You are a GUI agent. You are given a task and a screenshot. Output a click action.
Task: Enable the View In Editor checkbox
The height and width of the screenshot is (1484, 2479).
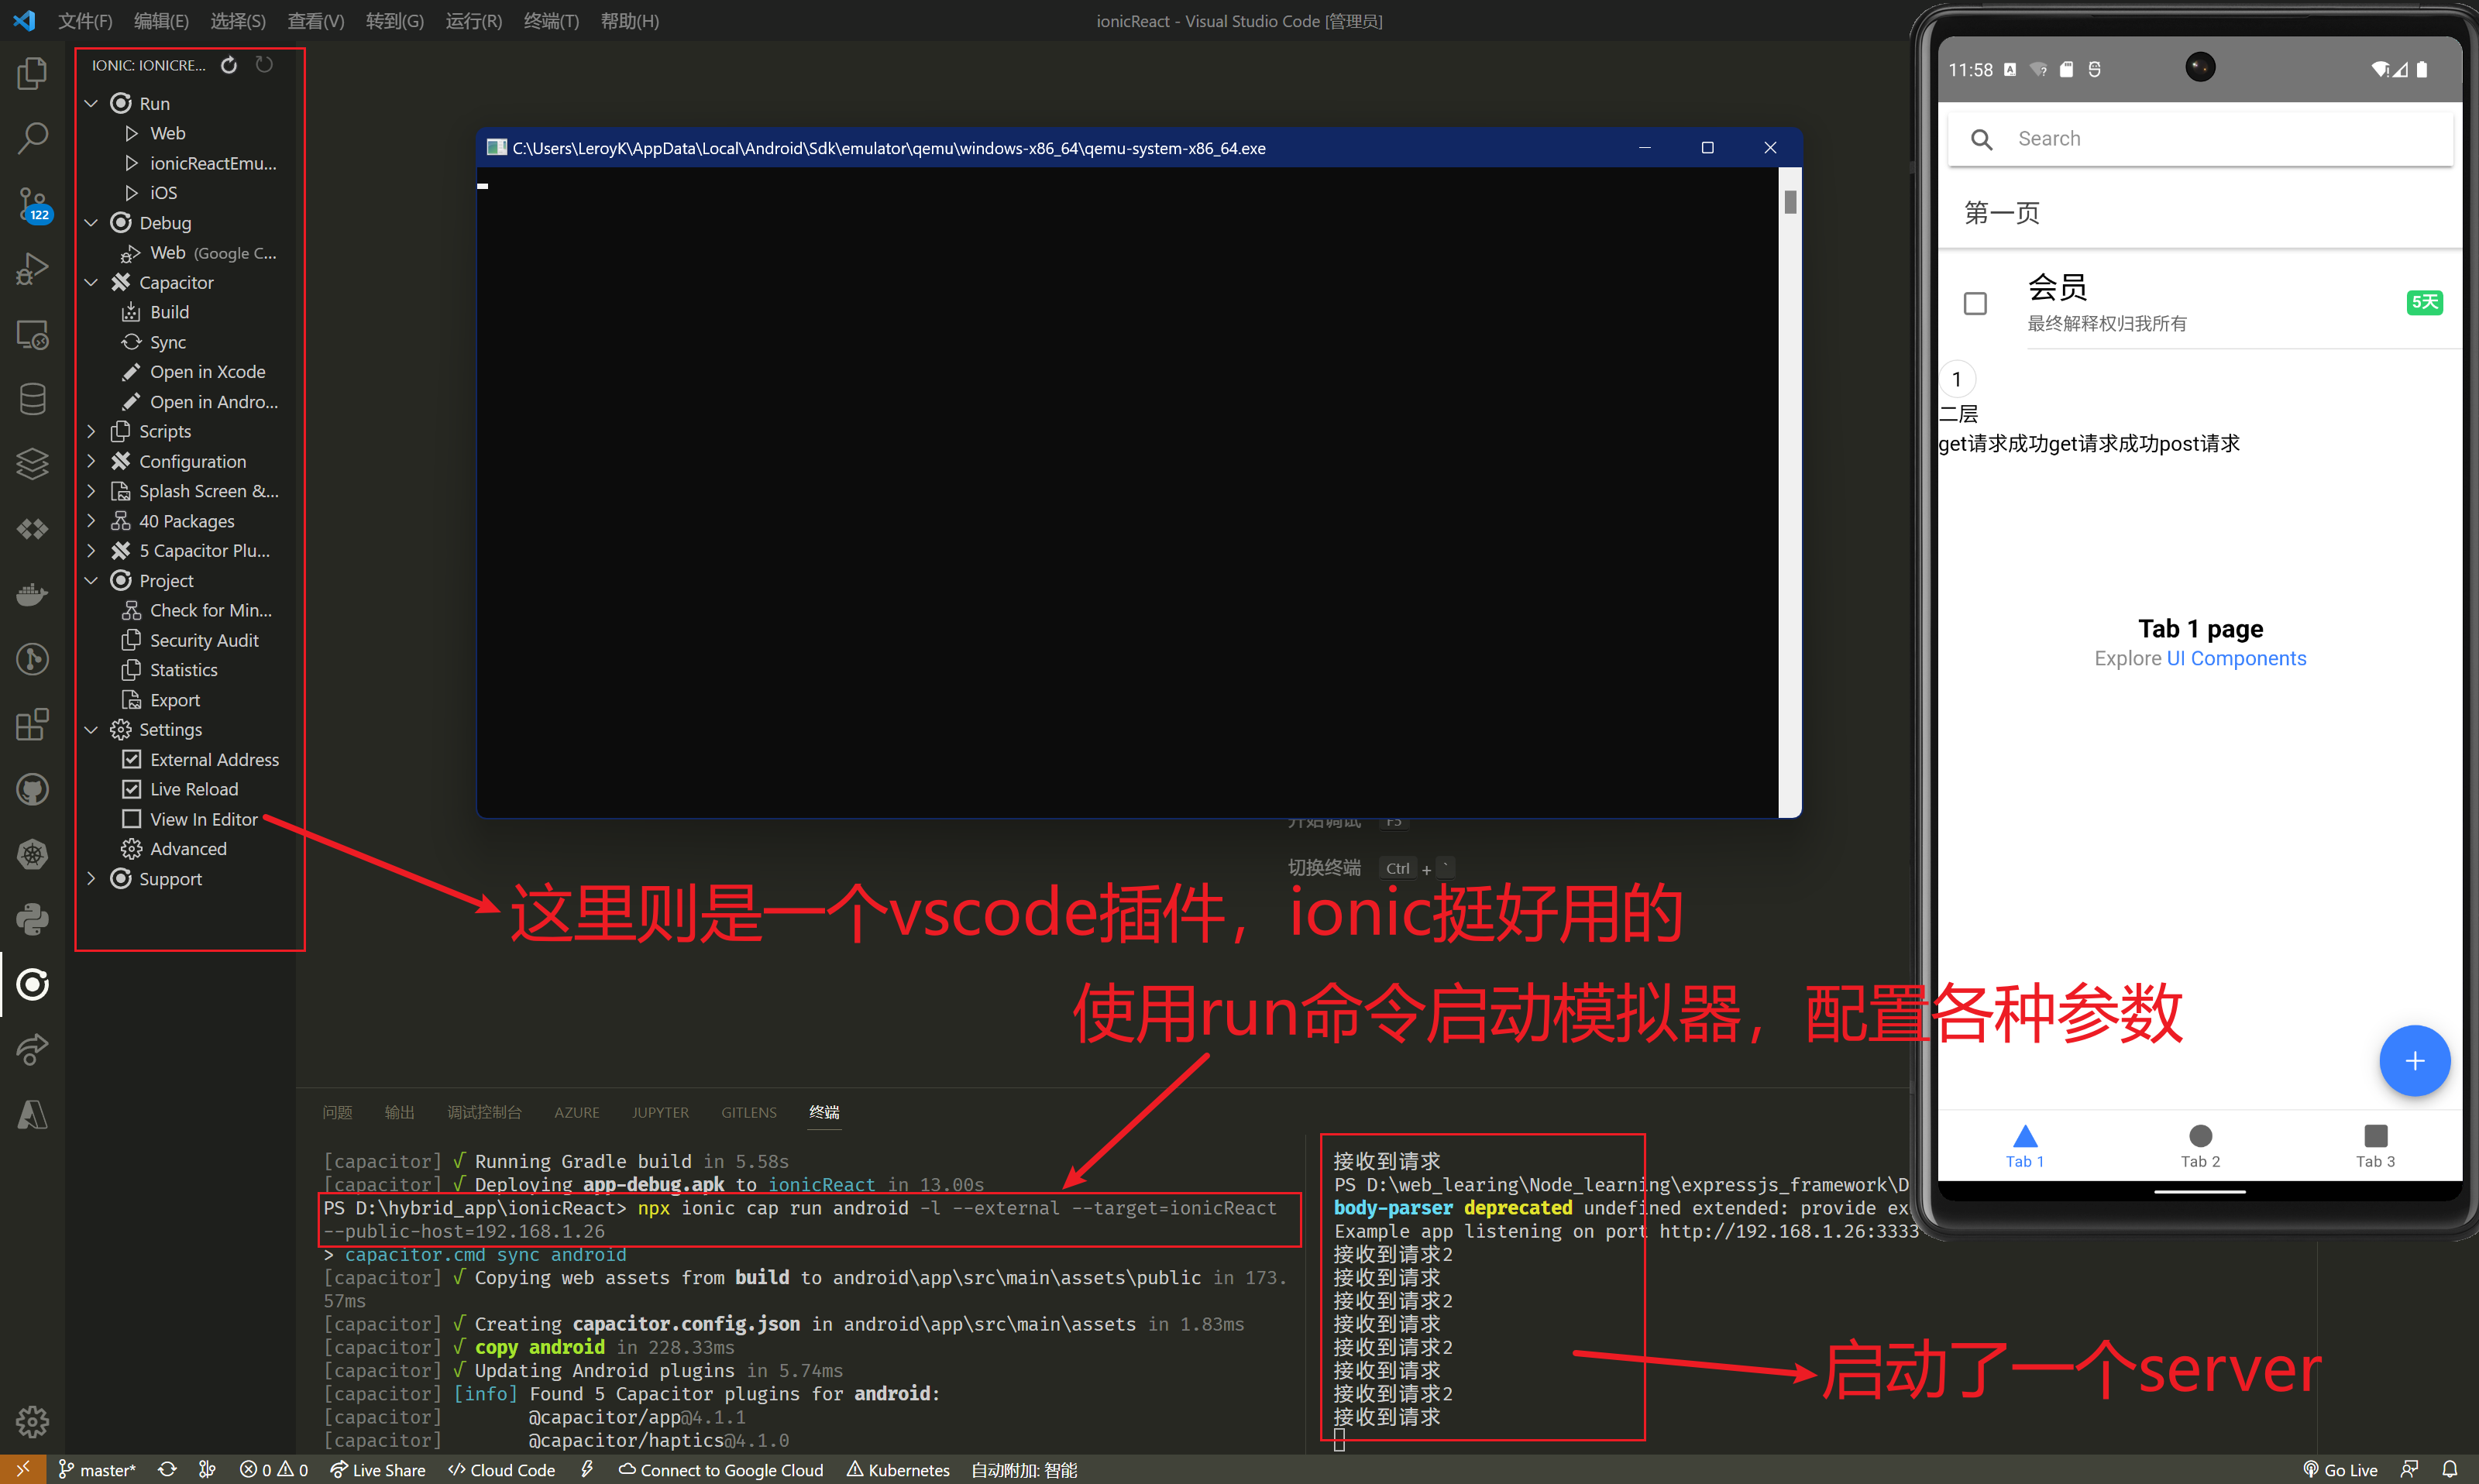pos(131,819)
